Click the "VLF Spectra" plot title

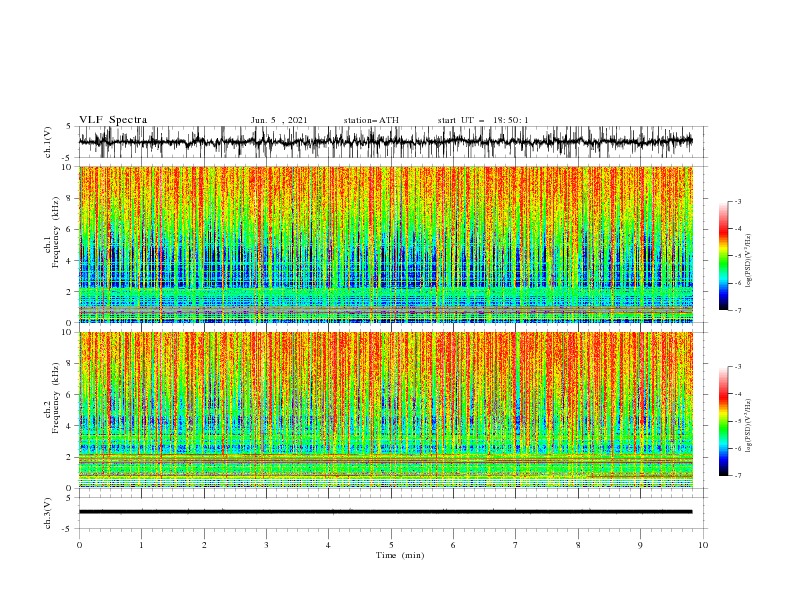click(x=113, y=120)
